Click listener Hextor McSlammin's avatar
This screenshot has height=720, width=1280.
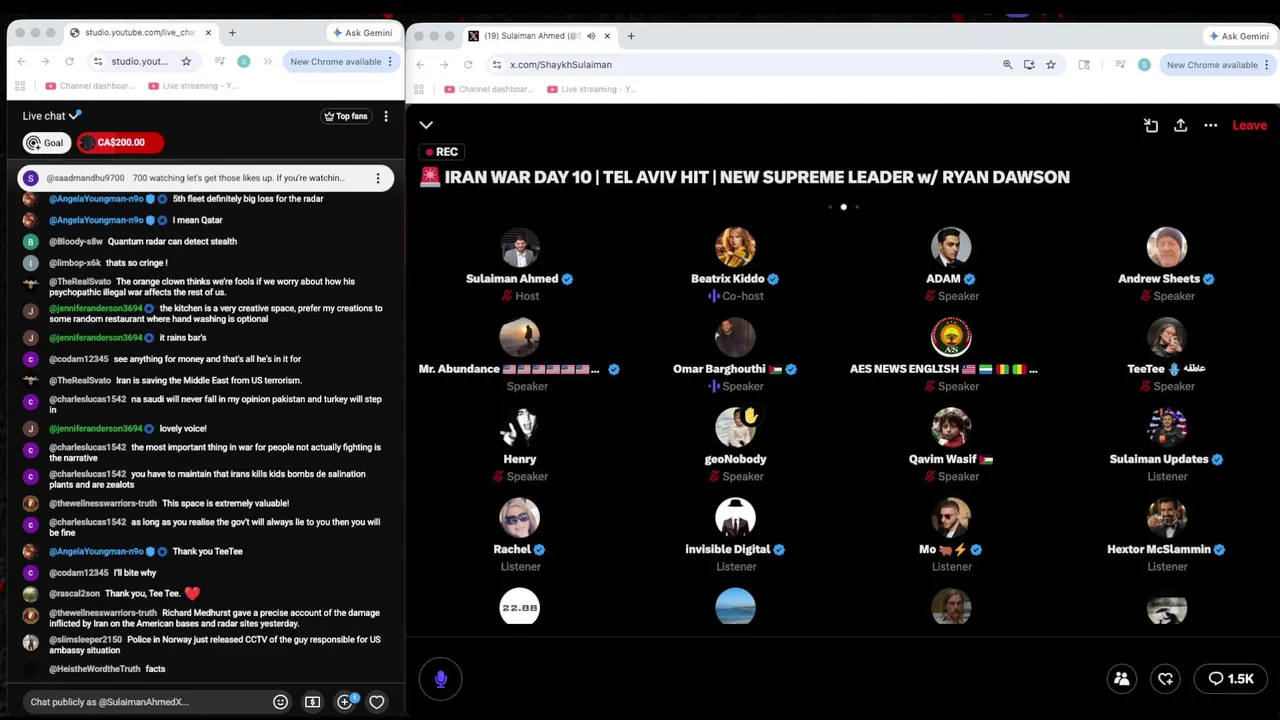coord(1167,518)
